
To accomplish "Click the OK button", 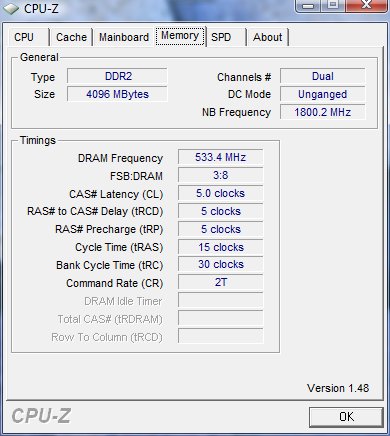I will 346,417.
